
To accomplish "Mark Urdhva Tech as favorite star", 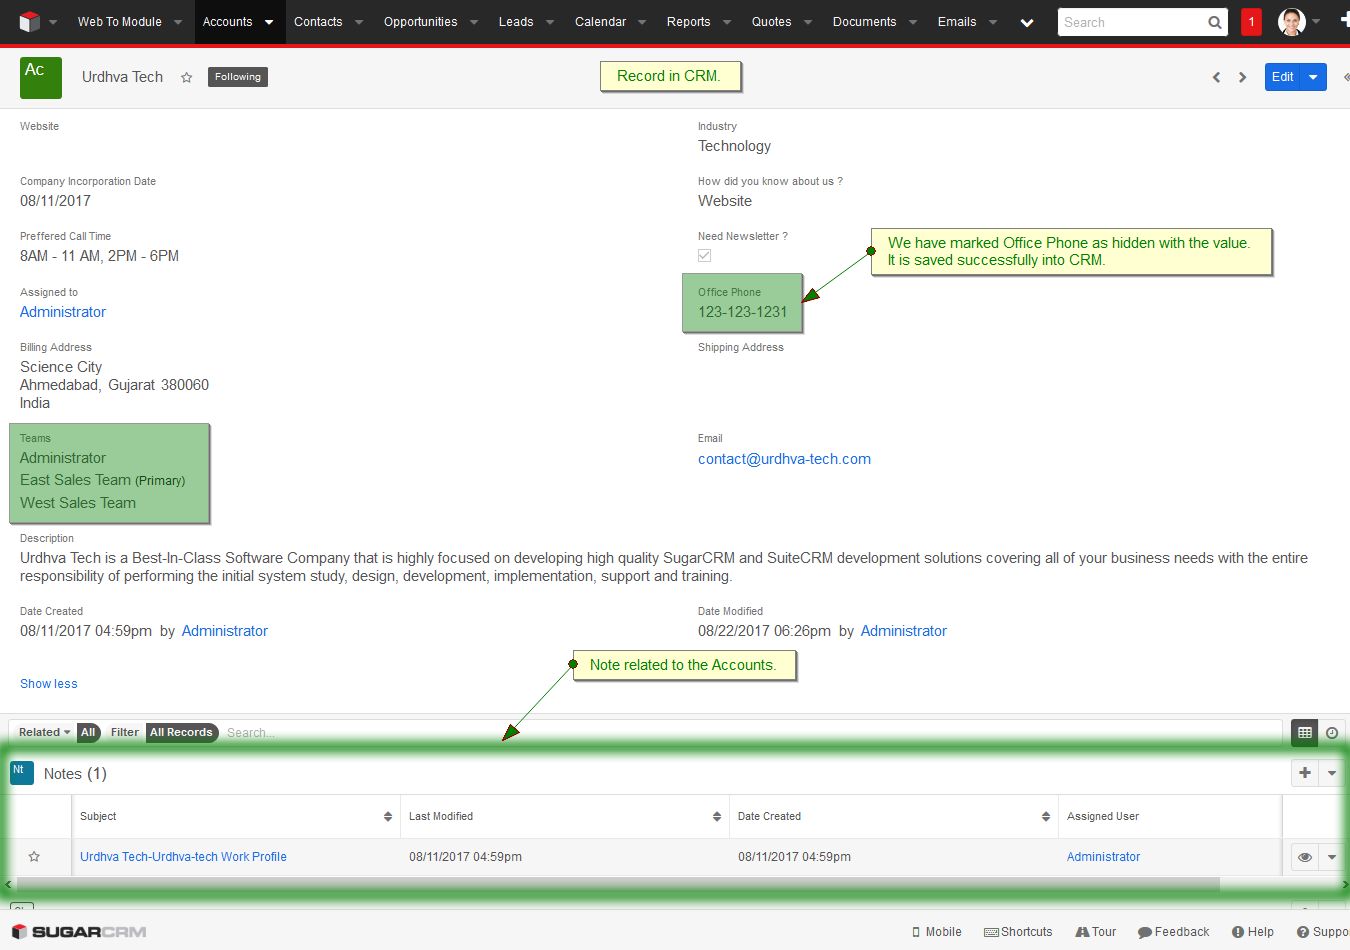I will pos(186,77).
